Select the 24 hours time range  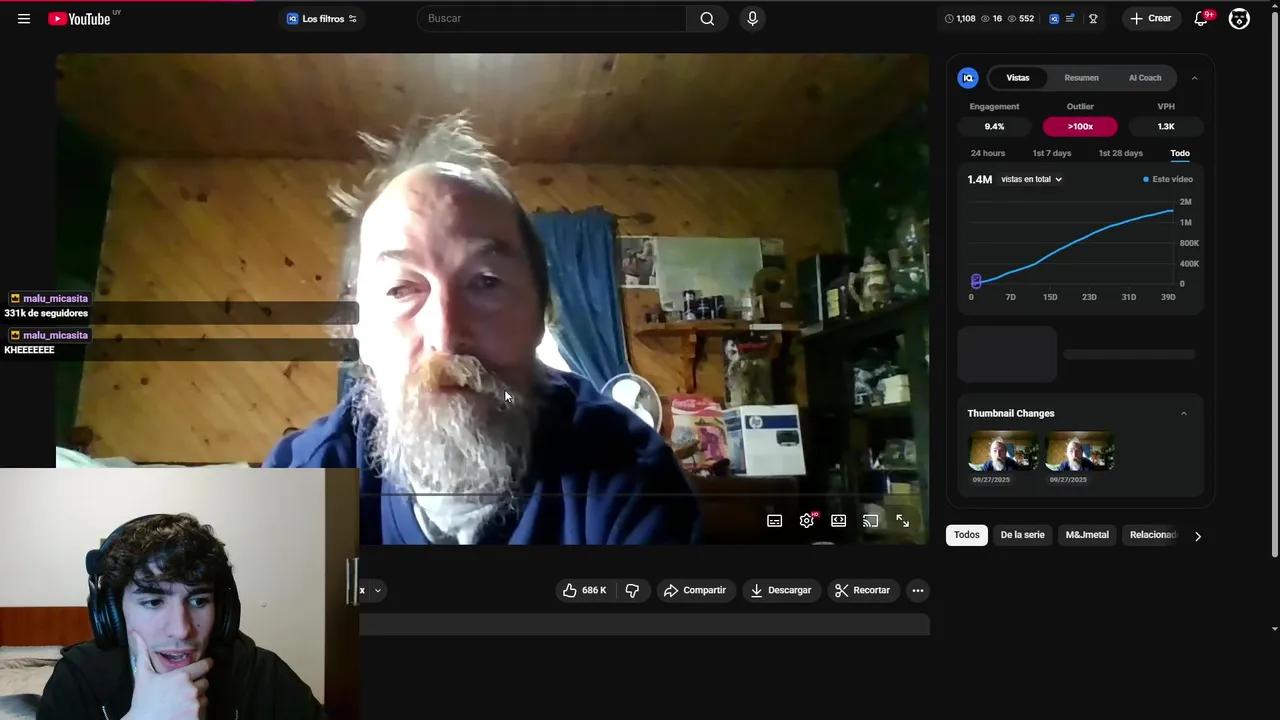(x=988, y=153)
